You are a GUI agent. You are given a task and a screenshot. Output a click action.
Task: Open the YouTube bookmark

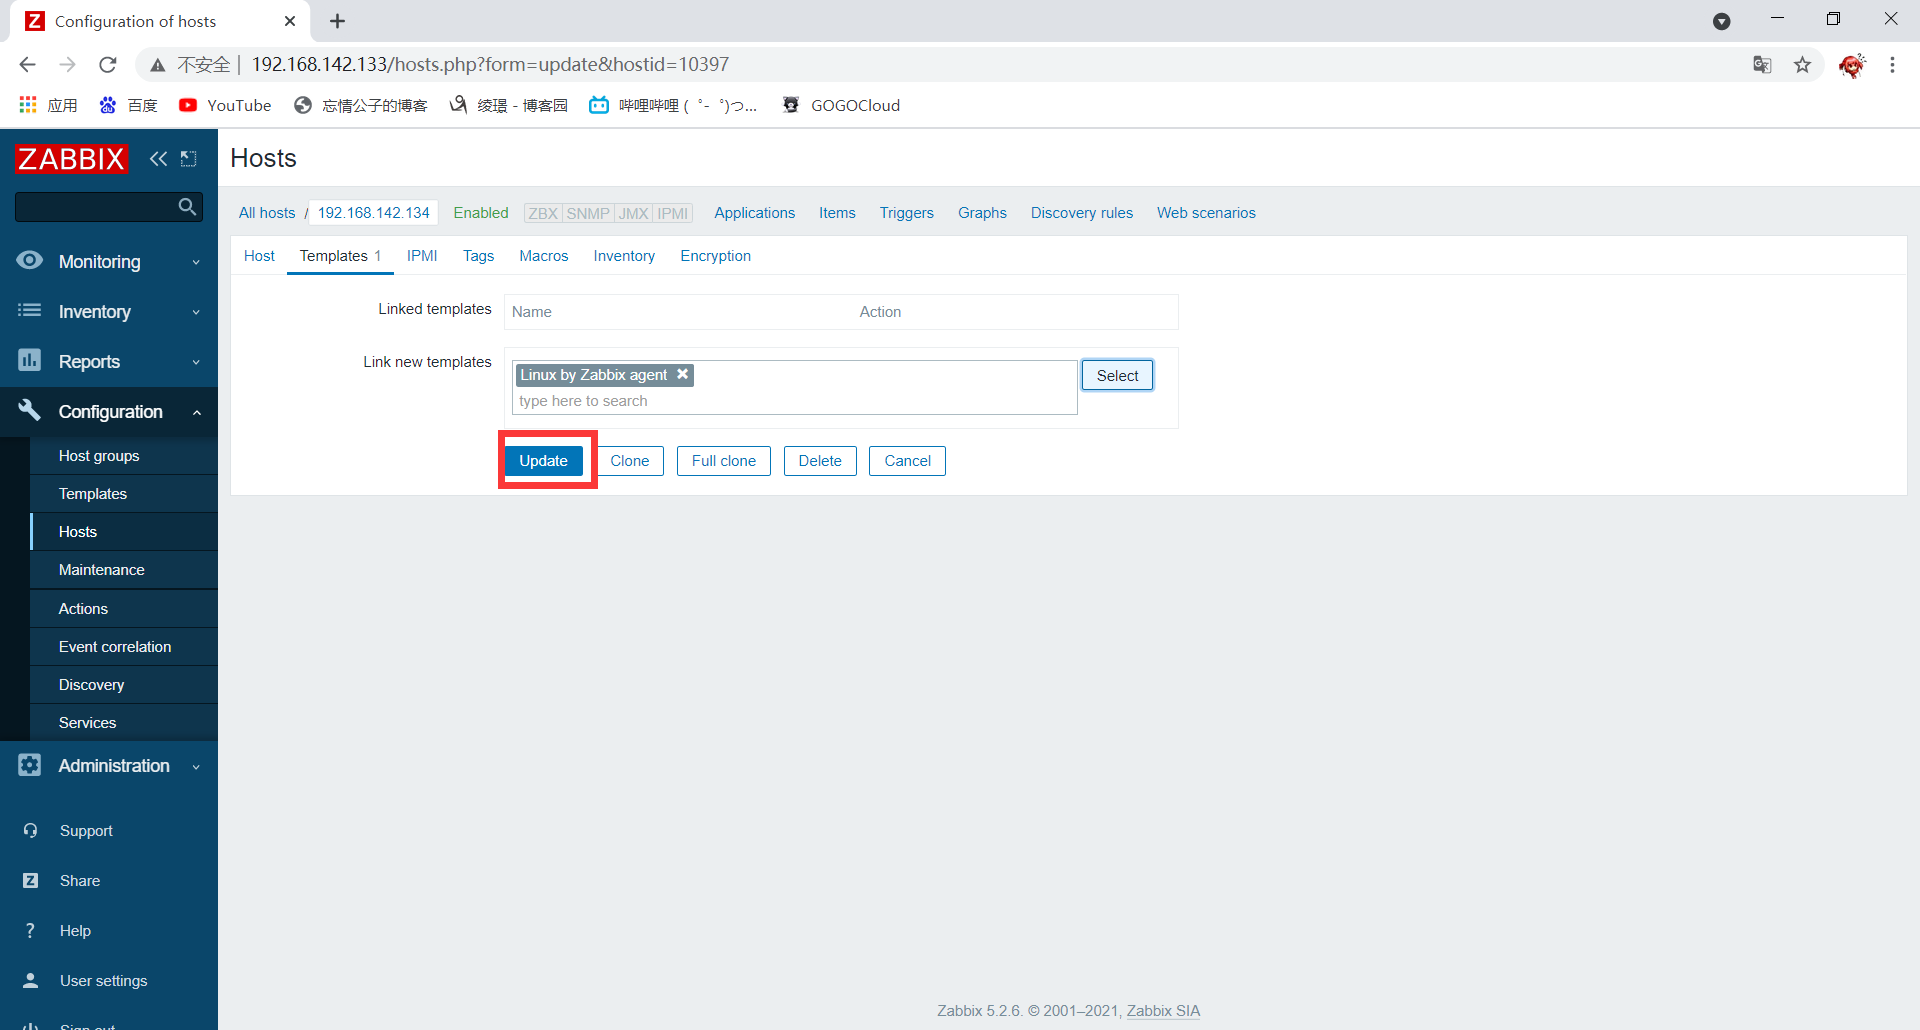[225, 105]
